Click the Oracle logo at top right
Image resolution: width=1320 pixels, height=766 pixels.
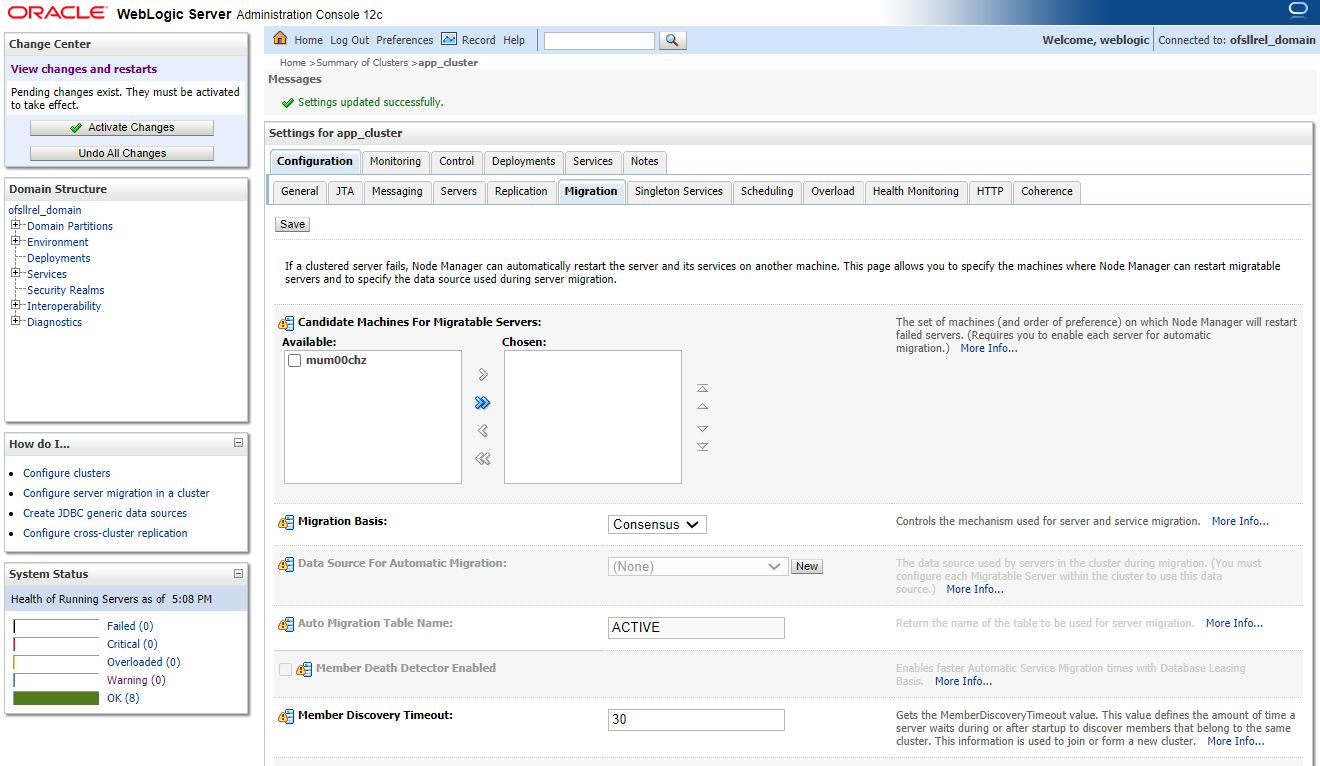1297,10
